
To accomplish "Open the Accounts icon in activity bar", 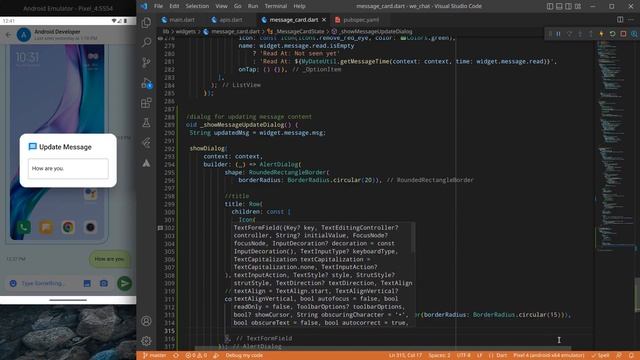I will pos(146,321).
